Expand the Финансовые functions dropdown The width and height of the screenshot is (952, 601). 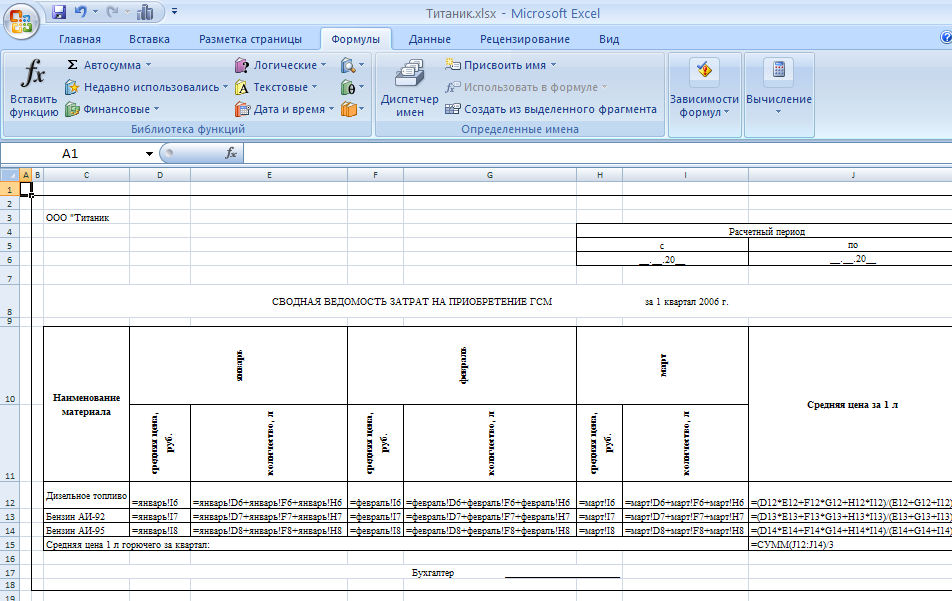(x=112, y=109)
